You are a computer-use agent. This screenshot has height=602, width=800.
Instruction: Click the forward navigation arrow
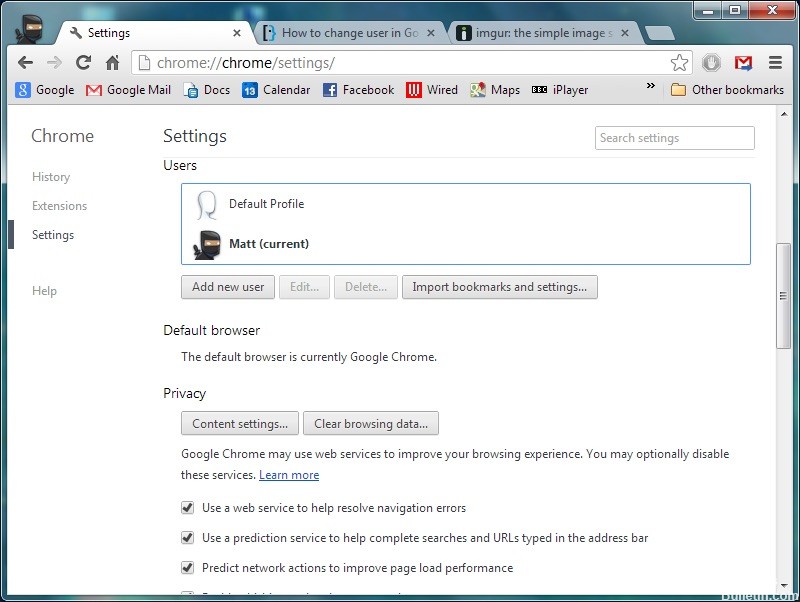tap(54, 63)
